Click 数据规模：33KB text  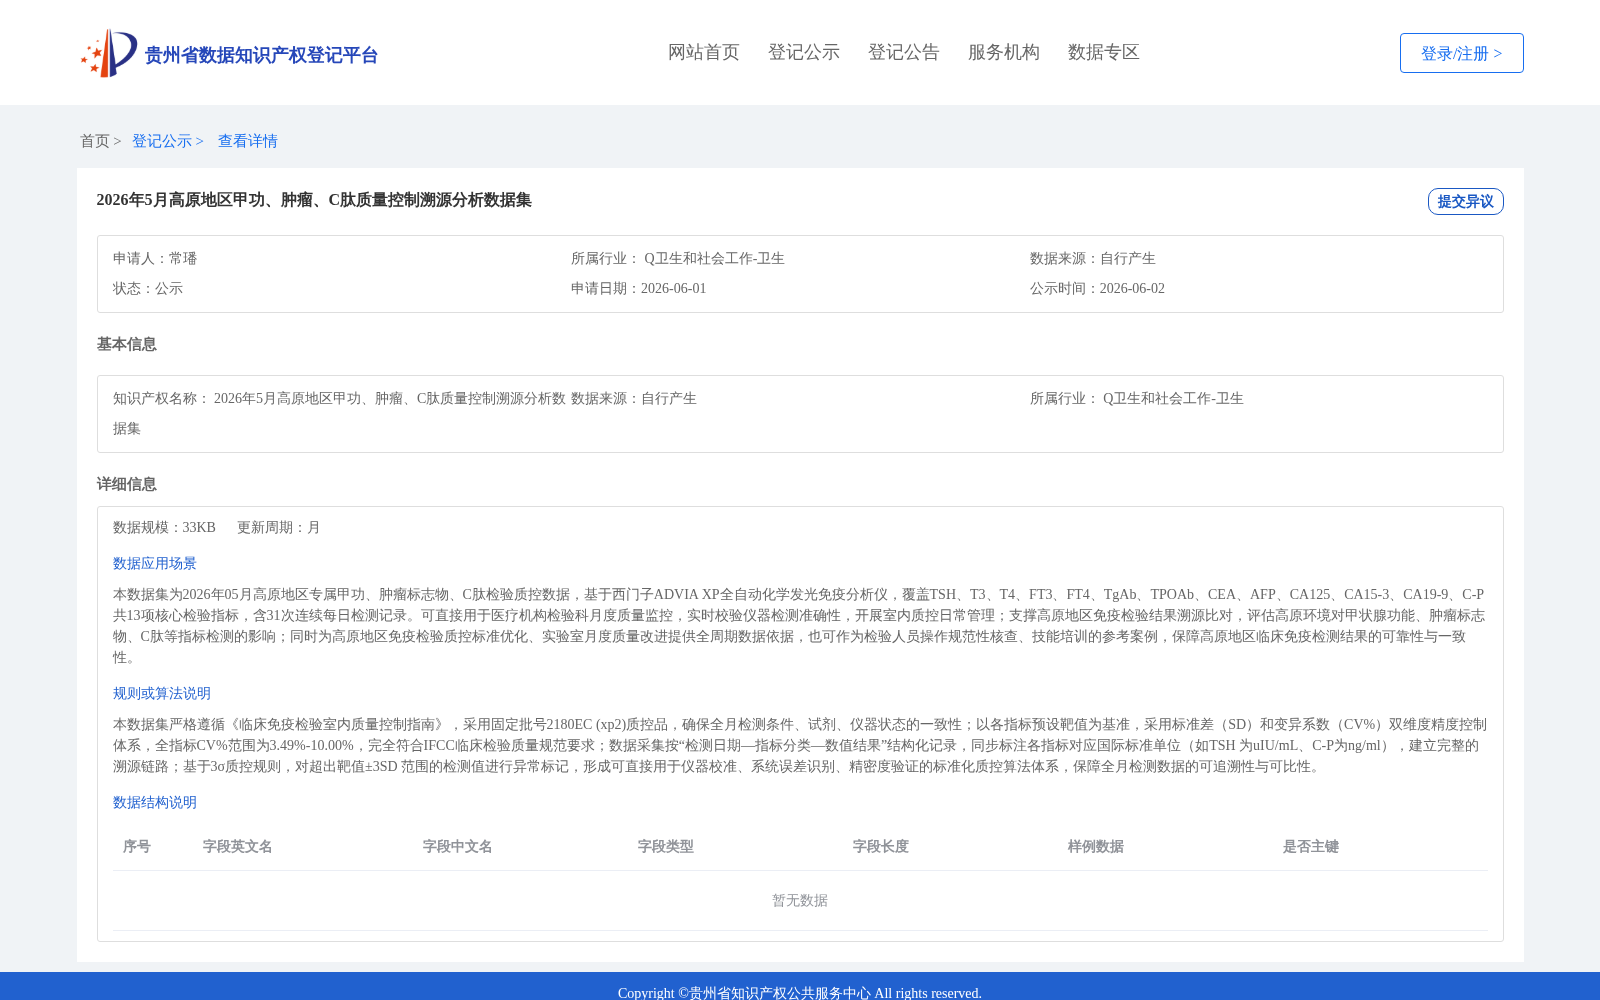pos(164,527)
